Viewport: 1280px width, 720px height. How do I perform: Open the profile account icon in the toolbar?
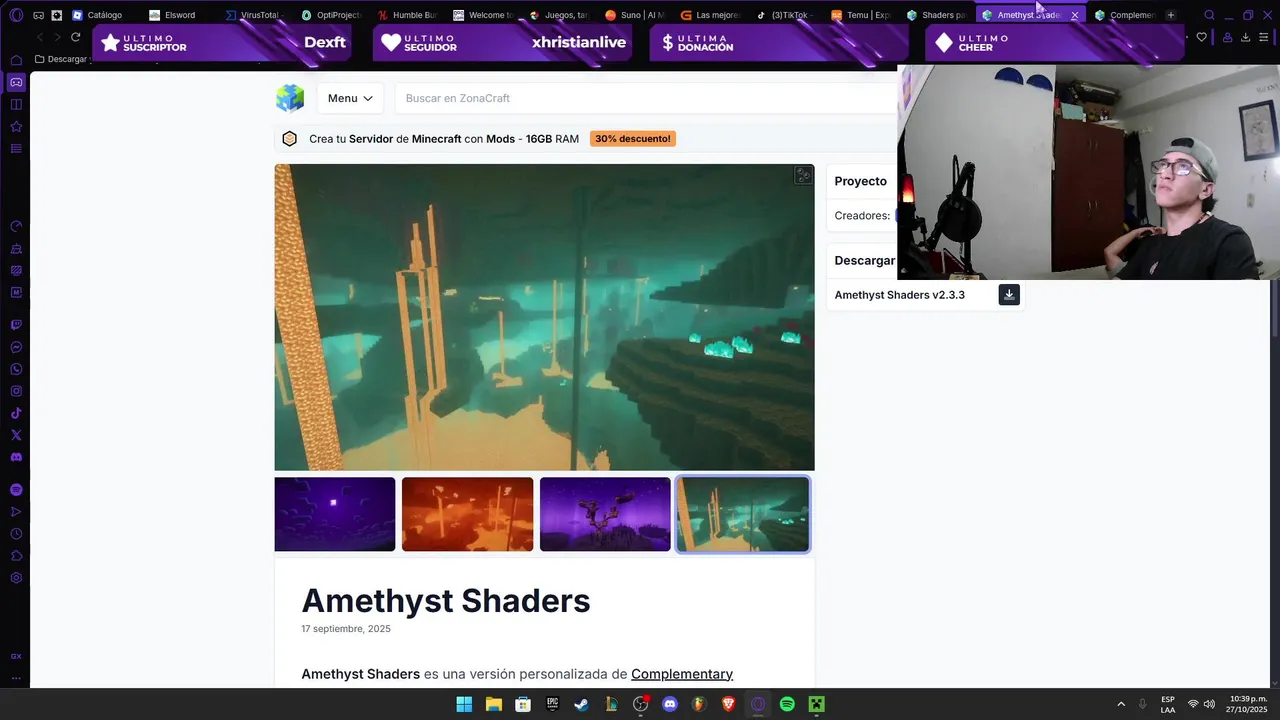pos(1227,37)
